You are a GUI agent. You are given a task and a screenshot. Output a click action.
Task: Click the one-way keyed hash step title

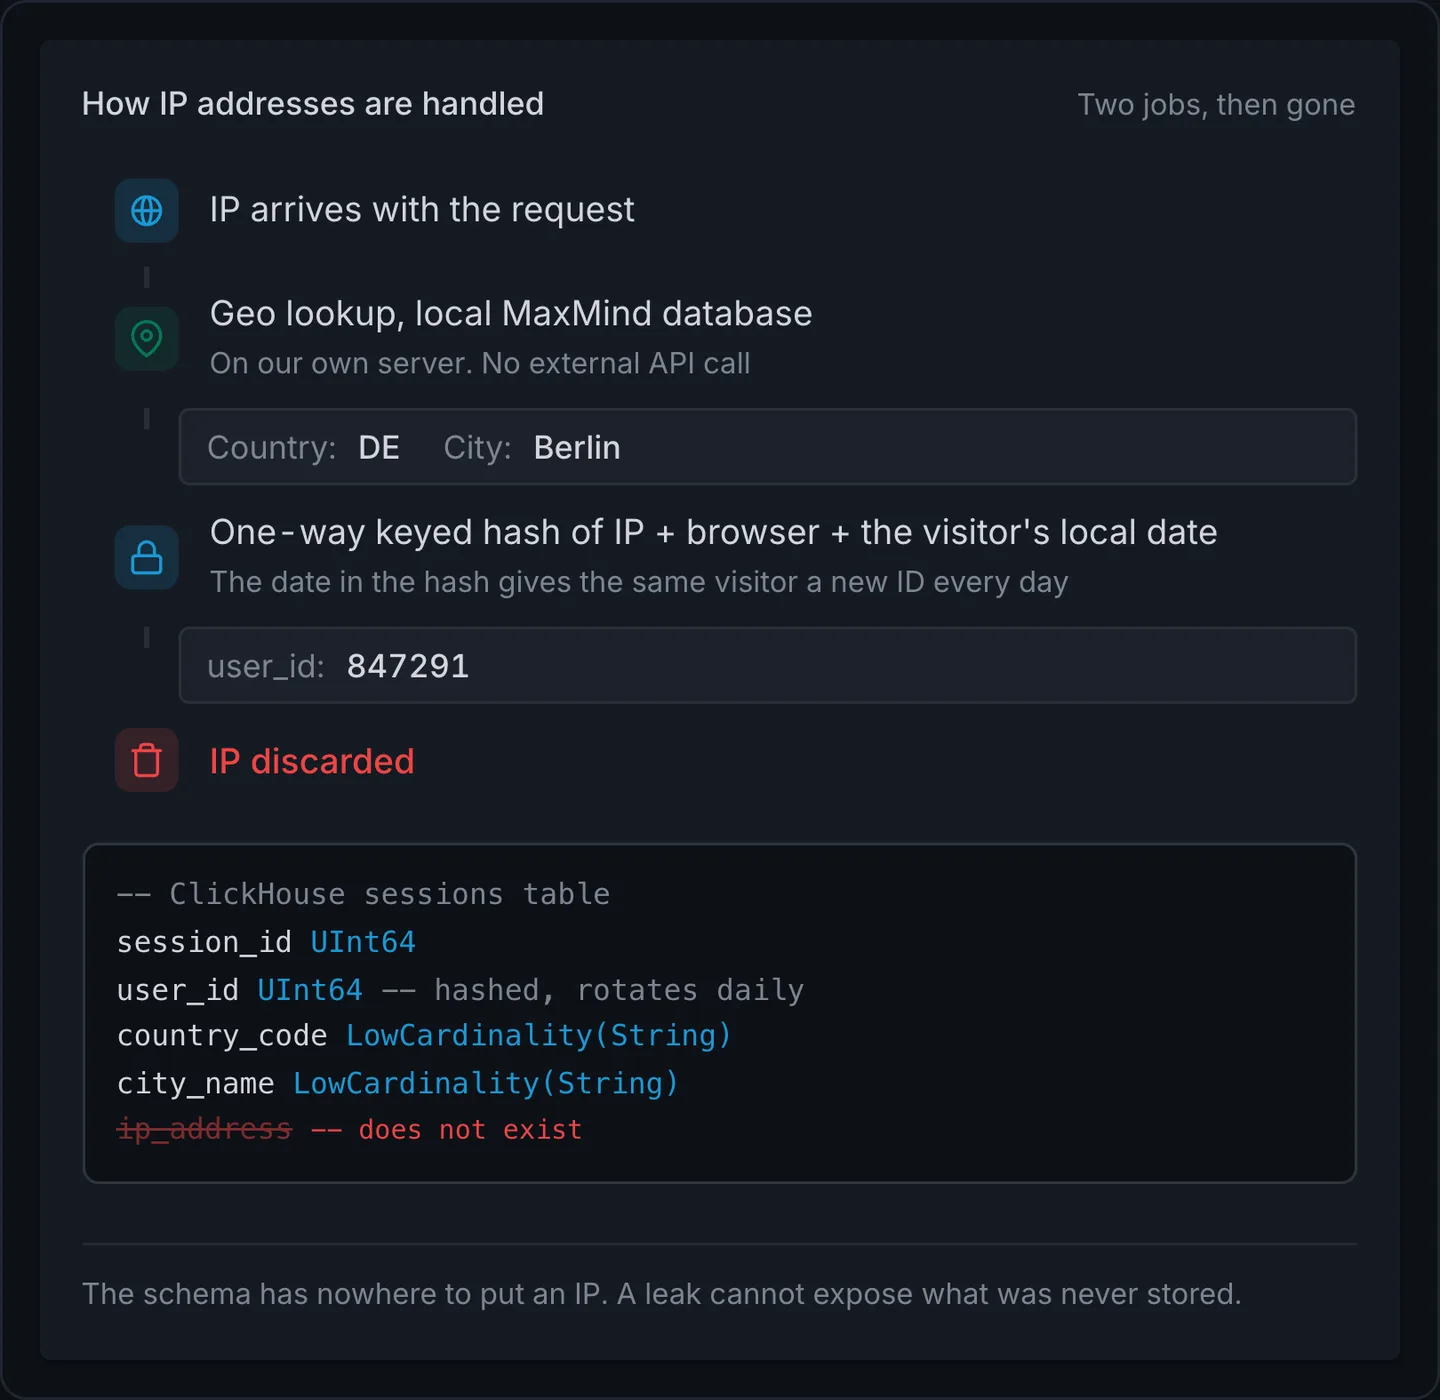click(x=714, y=533)
